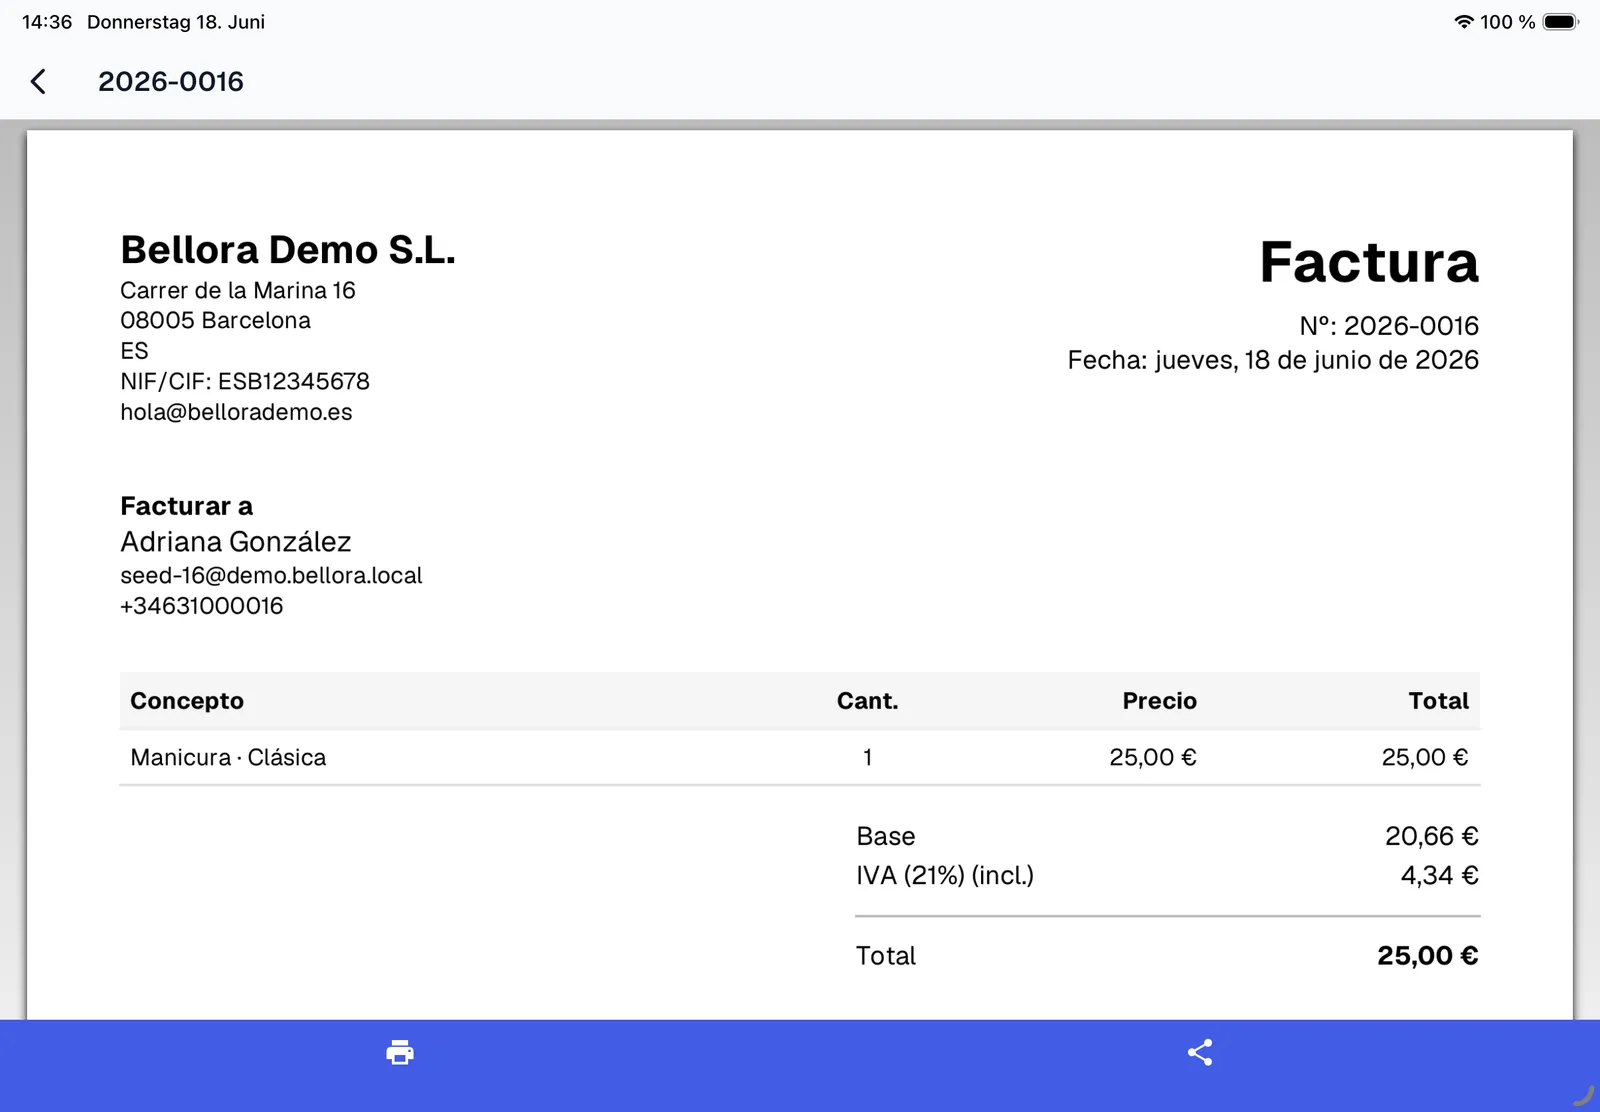Select the Manicura · Clásica line item
1600x1112 pixels.
[x=228, y=758]
